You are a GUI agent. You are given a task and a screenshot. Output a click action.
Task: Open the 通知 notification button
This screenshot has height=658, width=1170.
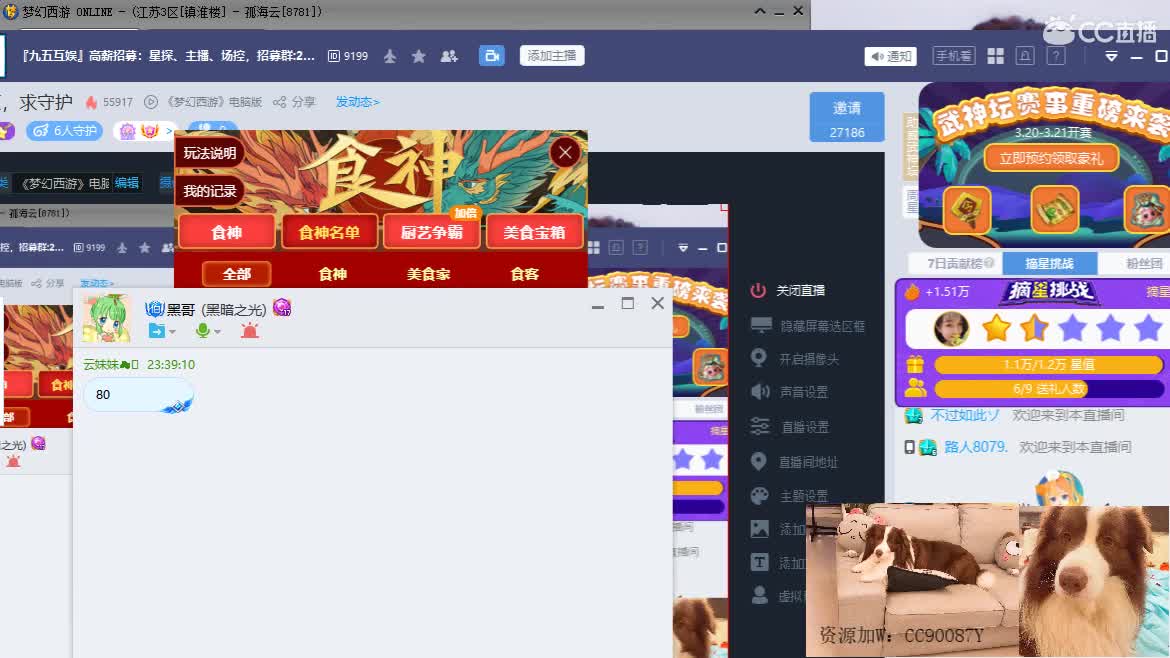point(890,56)
